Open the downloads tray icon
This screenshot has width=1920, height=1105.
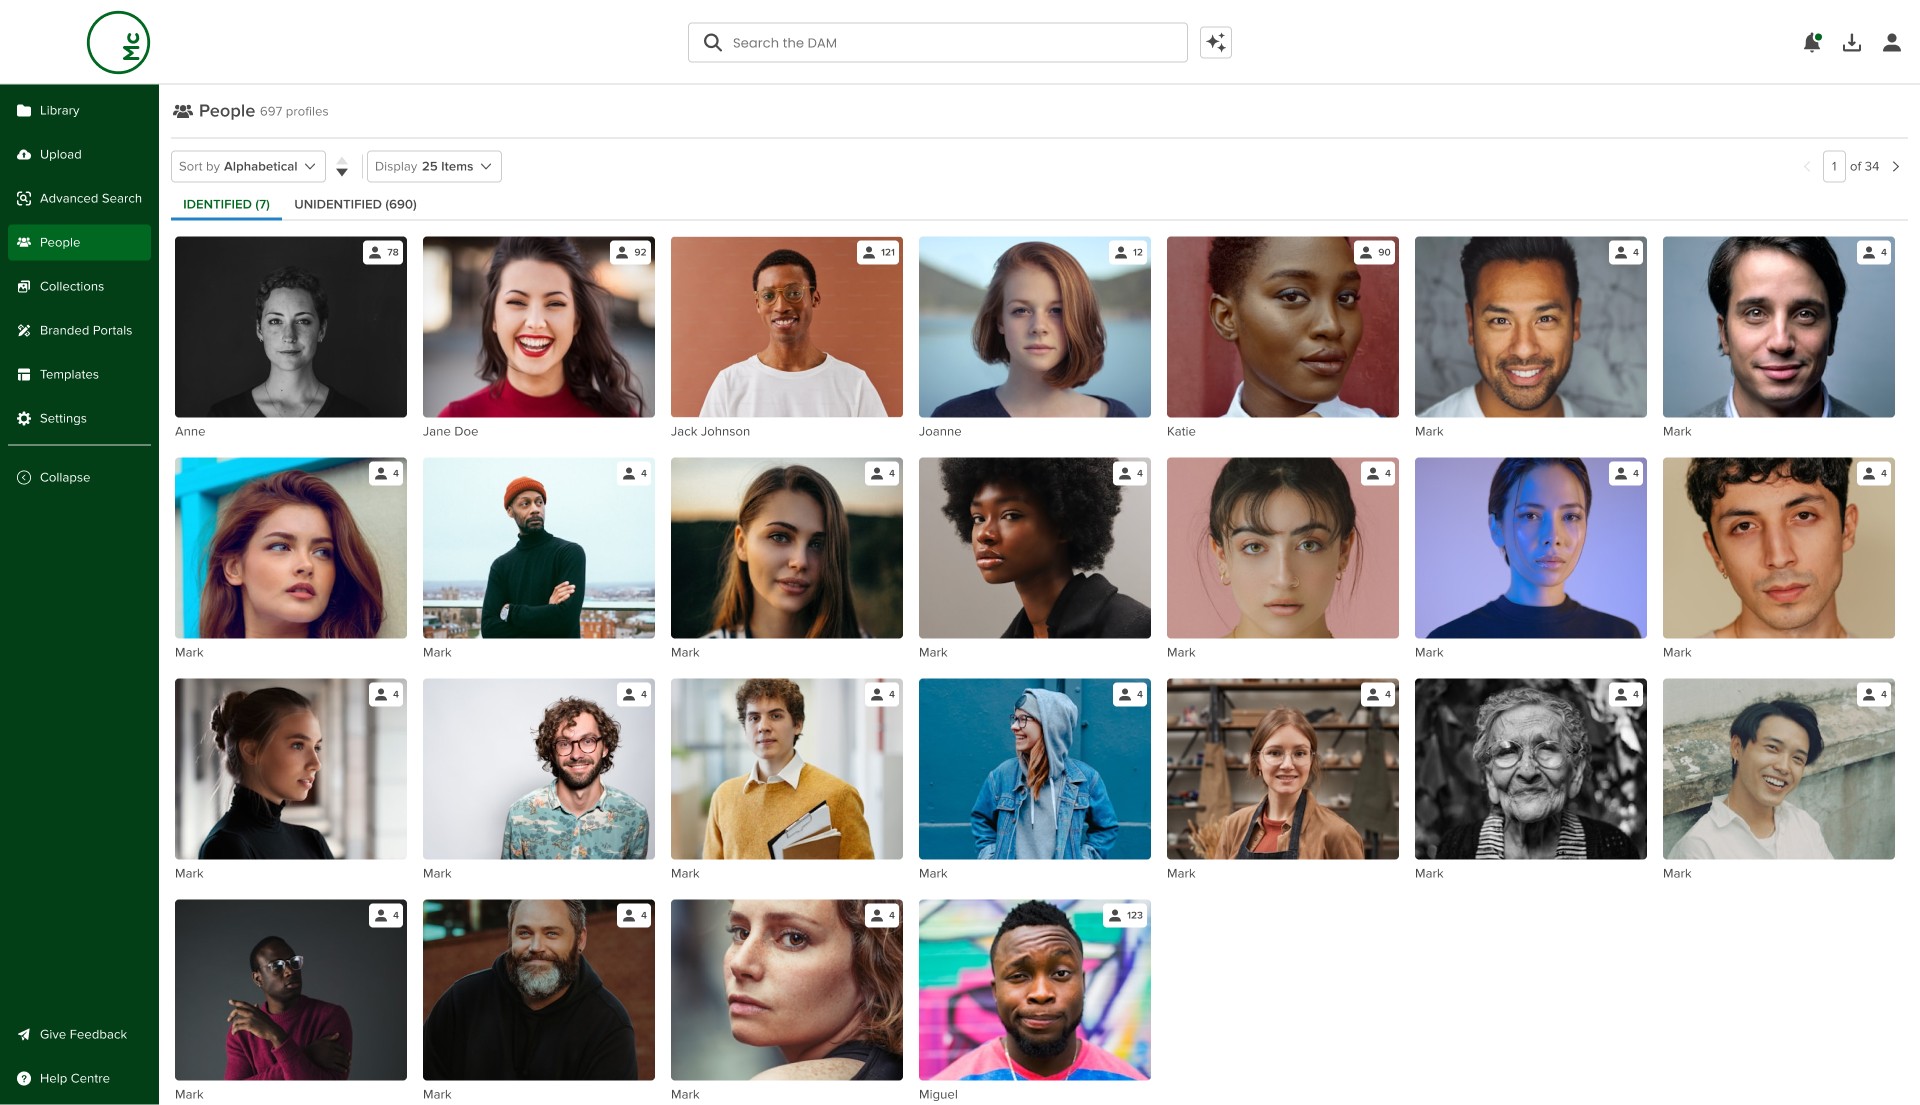point(1851,42)
